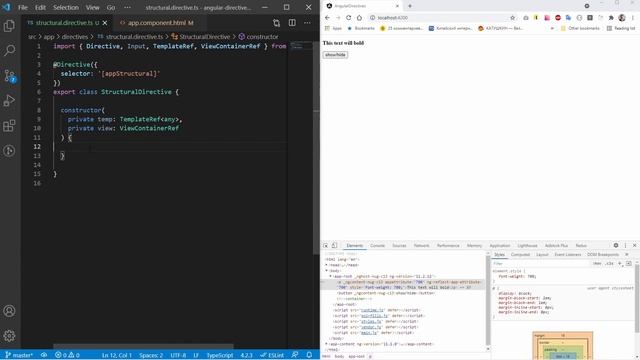The image size is (640, 360).
Task: Switch to the Computed styles tab
Action: click(520, 255)
